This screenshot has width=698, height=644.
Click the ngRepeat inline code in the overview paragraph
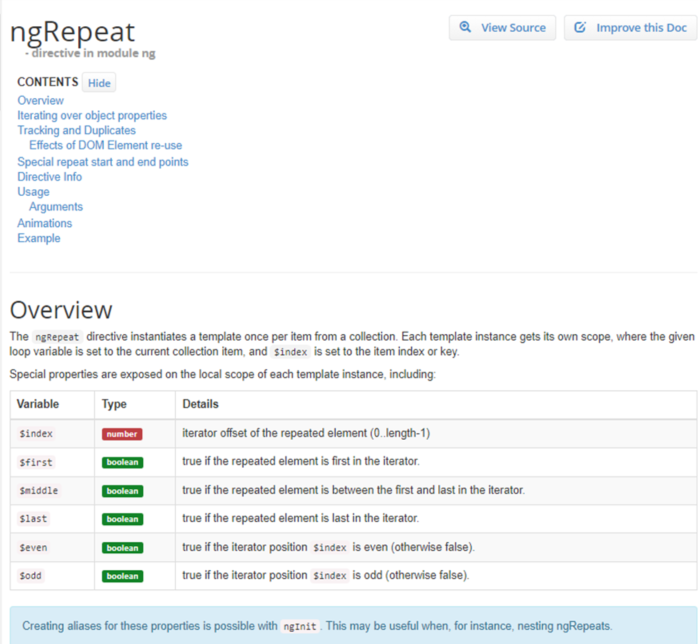pos(57,337)
